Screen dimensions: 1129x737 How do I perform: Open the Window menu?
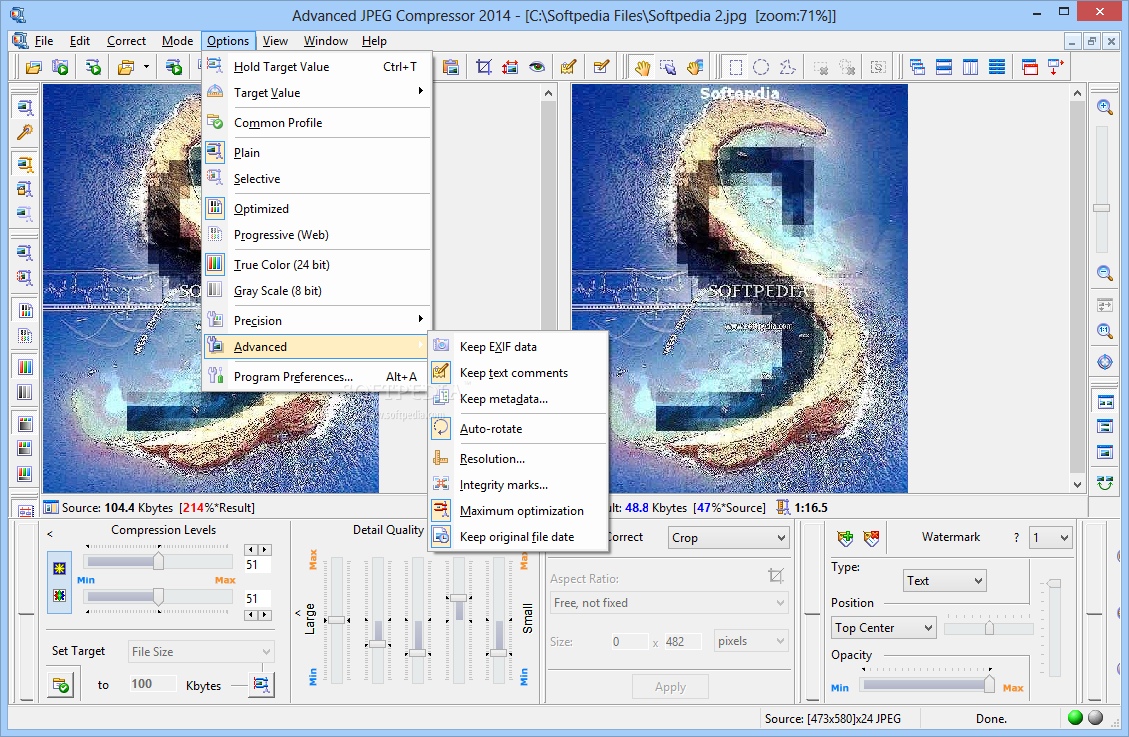pos(325,41)
